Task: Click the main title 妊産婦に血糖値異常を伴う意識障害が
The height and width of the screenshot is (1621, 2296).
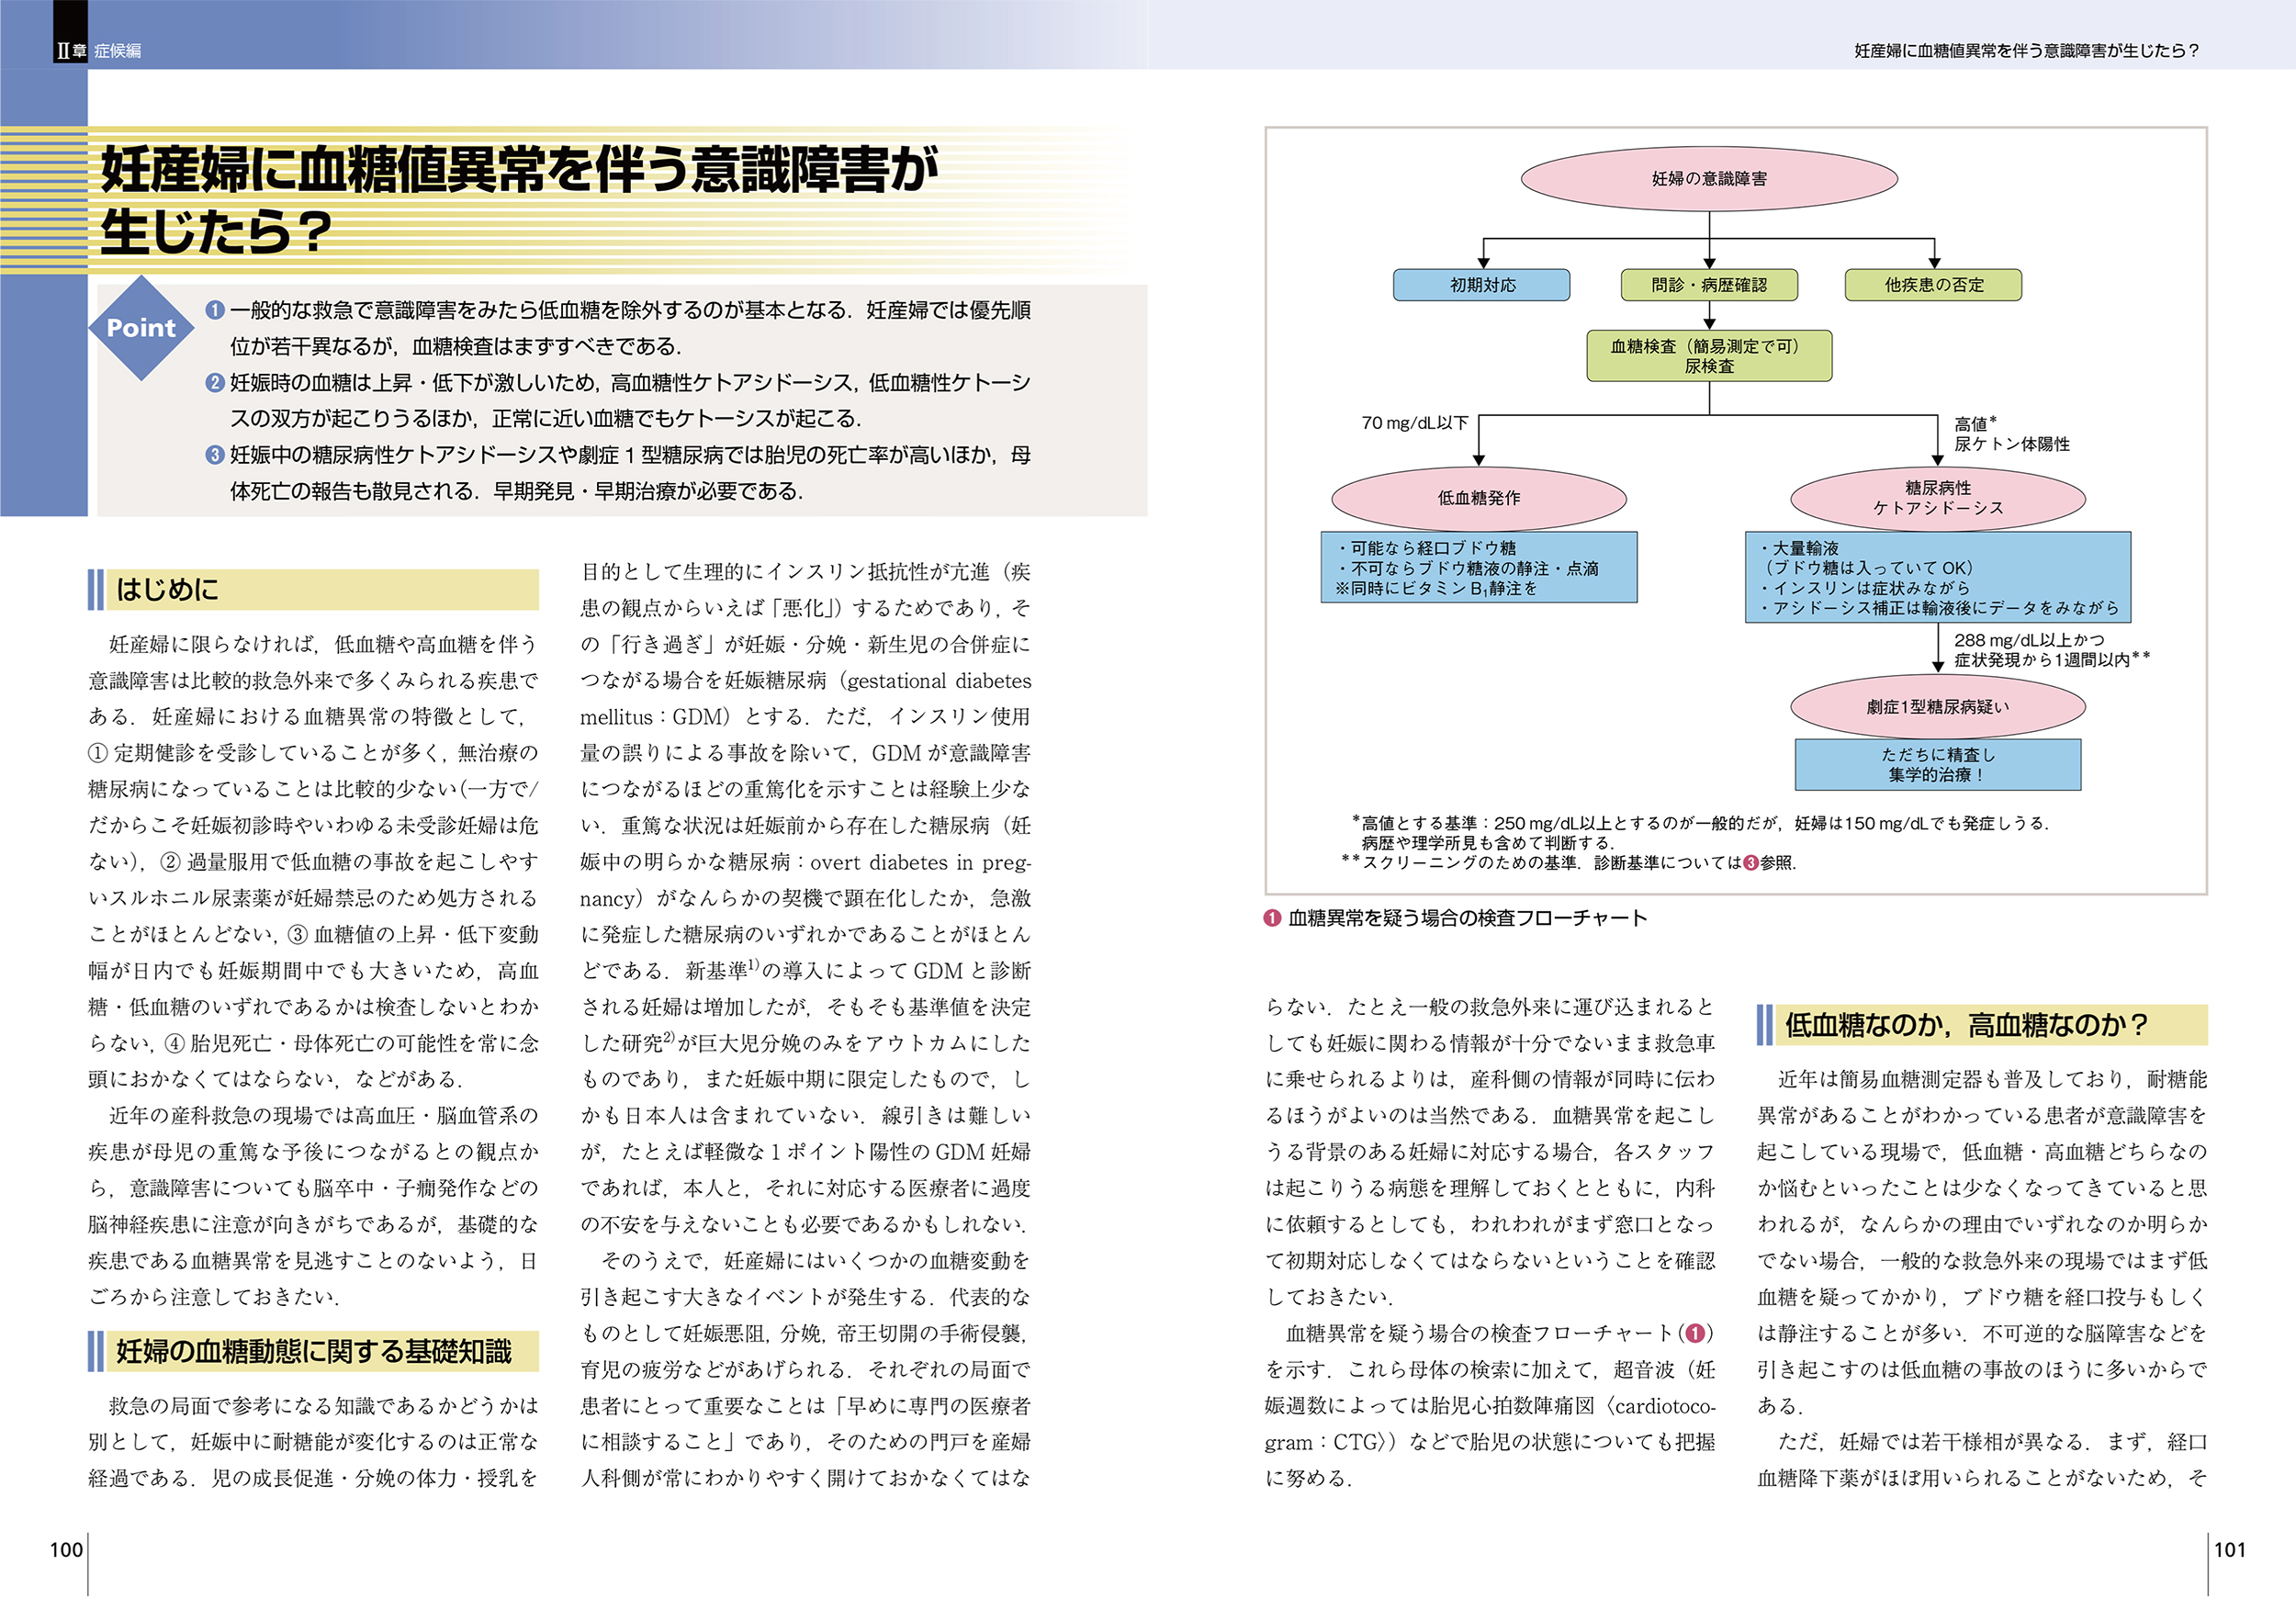Action: (x=520, y=169)
